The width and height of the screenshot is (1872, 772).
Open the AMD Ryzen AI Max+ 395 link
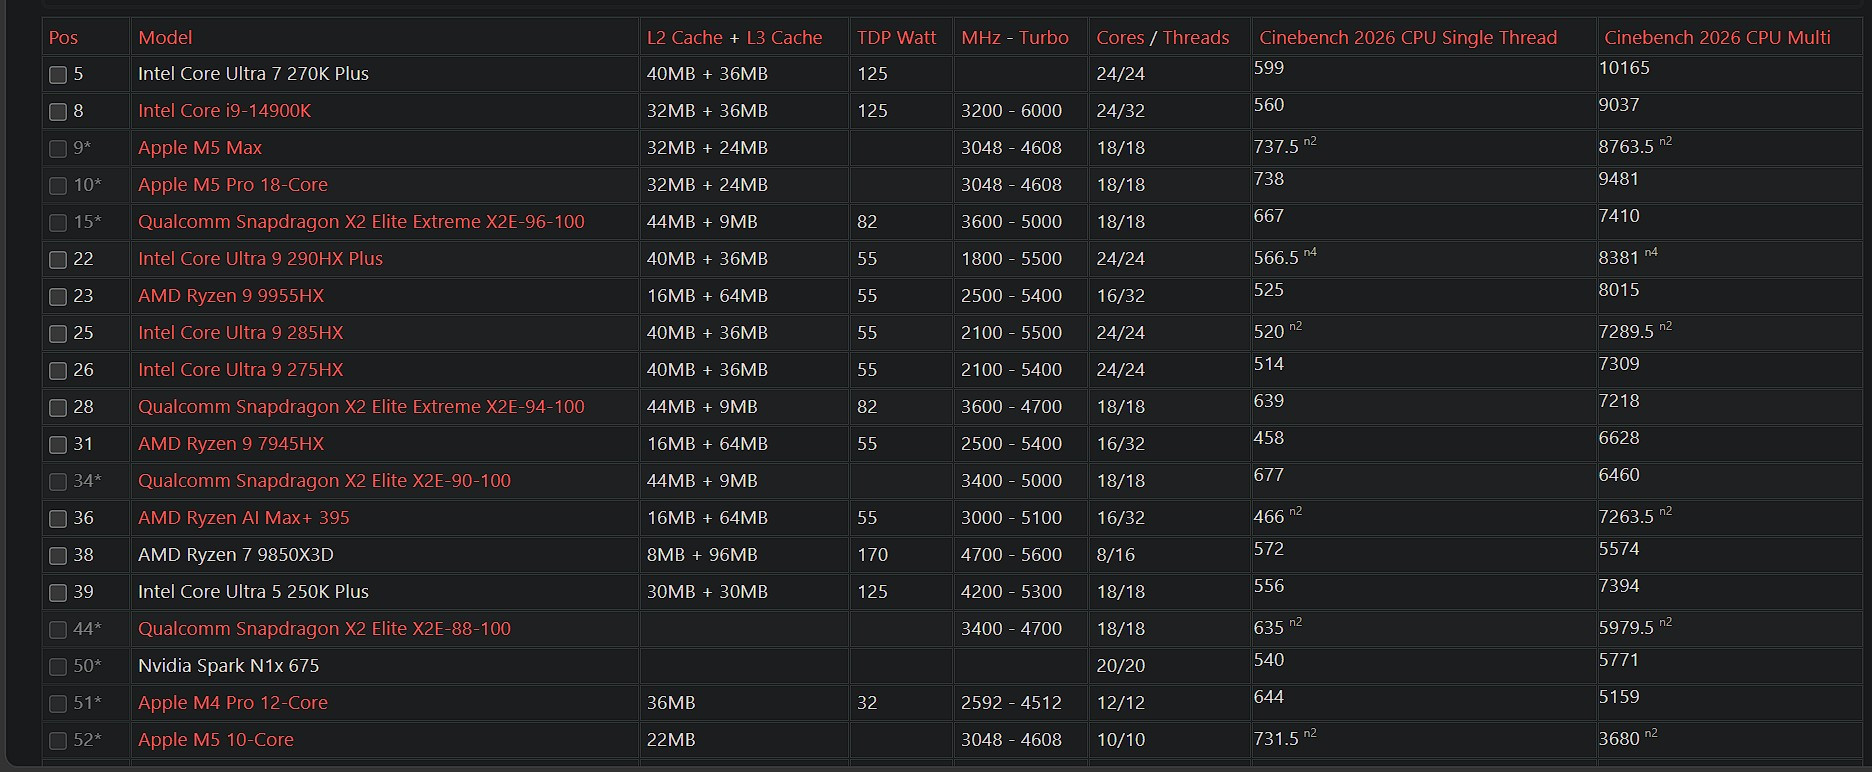[x=244, y=518]
